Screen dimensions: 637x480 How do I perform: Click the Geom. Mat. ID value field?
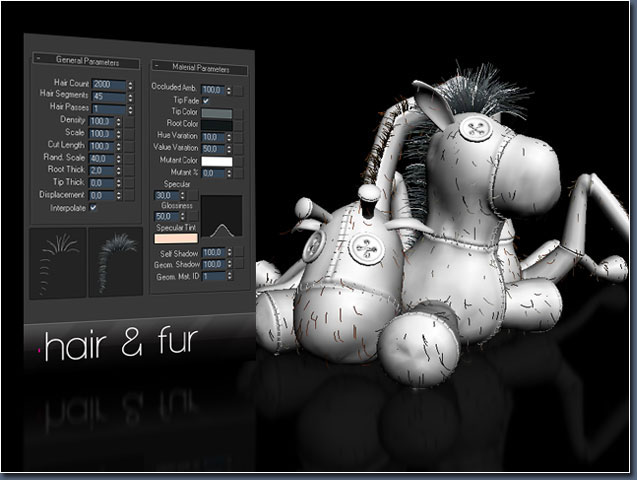click(213, 276)
